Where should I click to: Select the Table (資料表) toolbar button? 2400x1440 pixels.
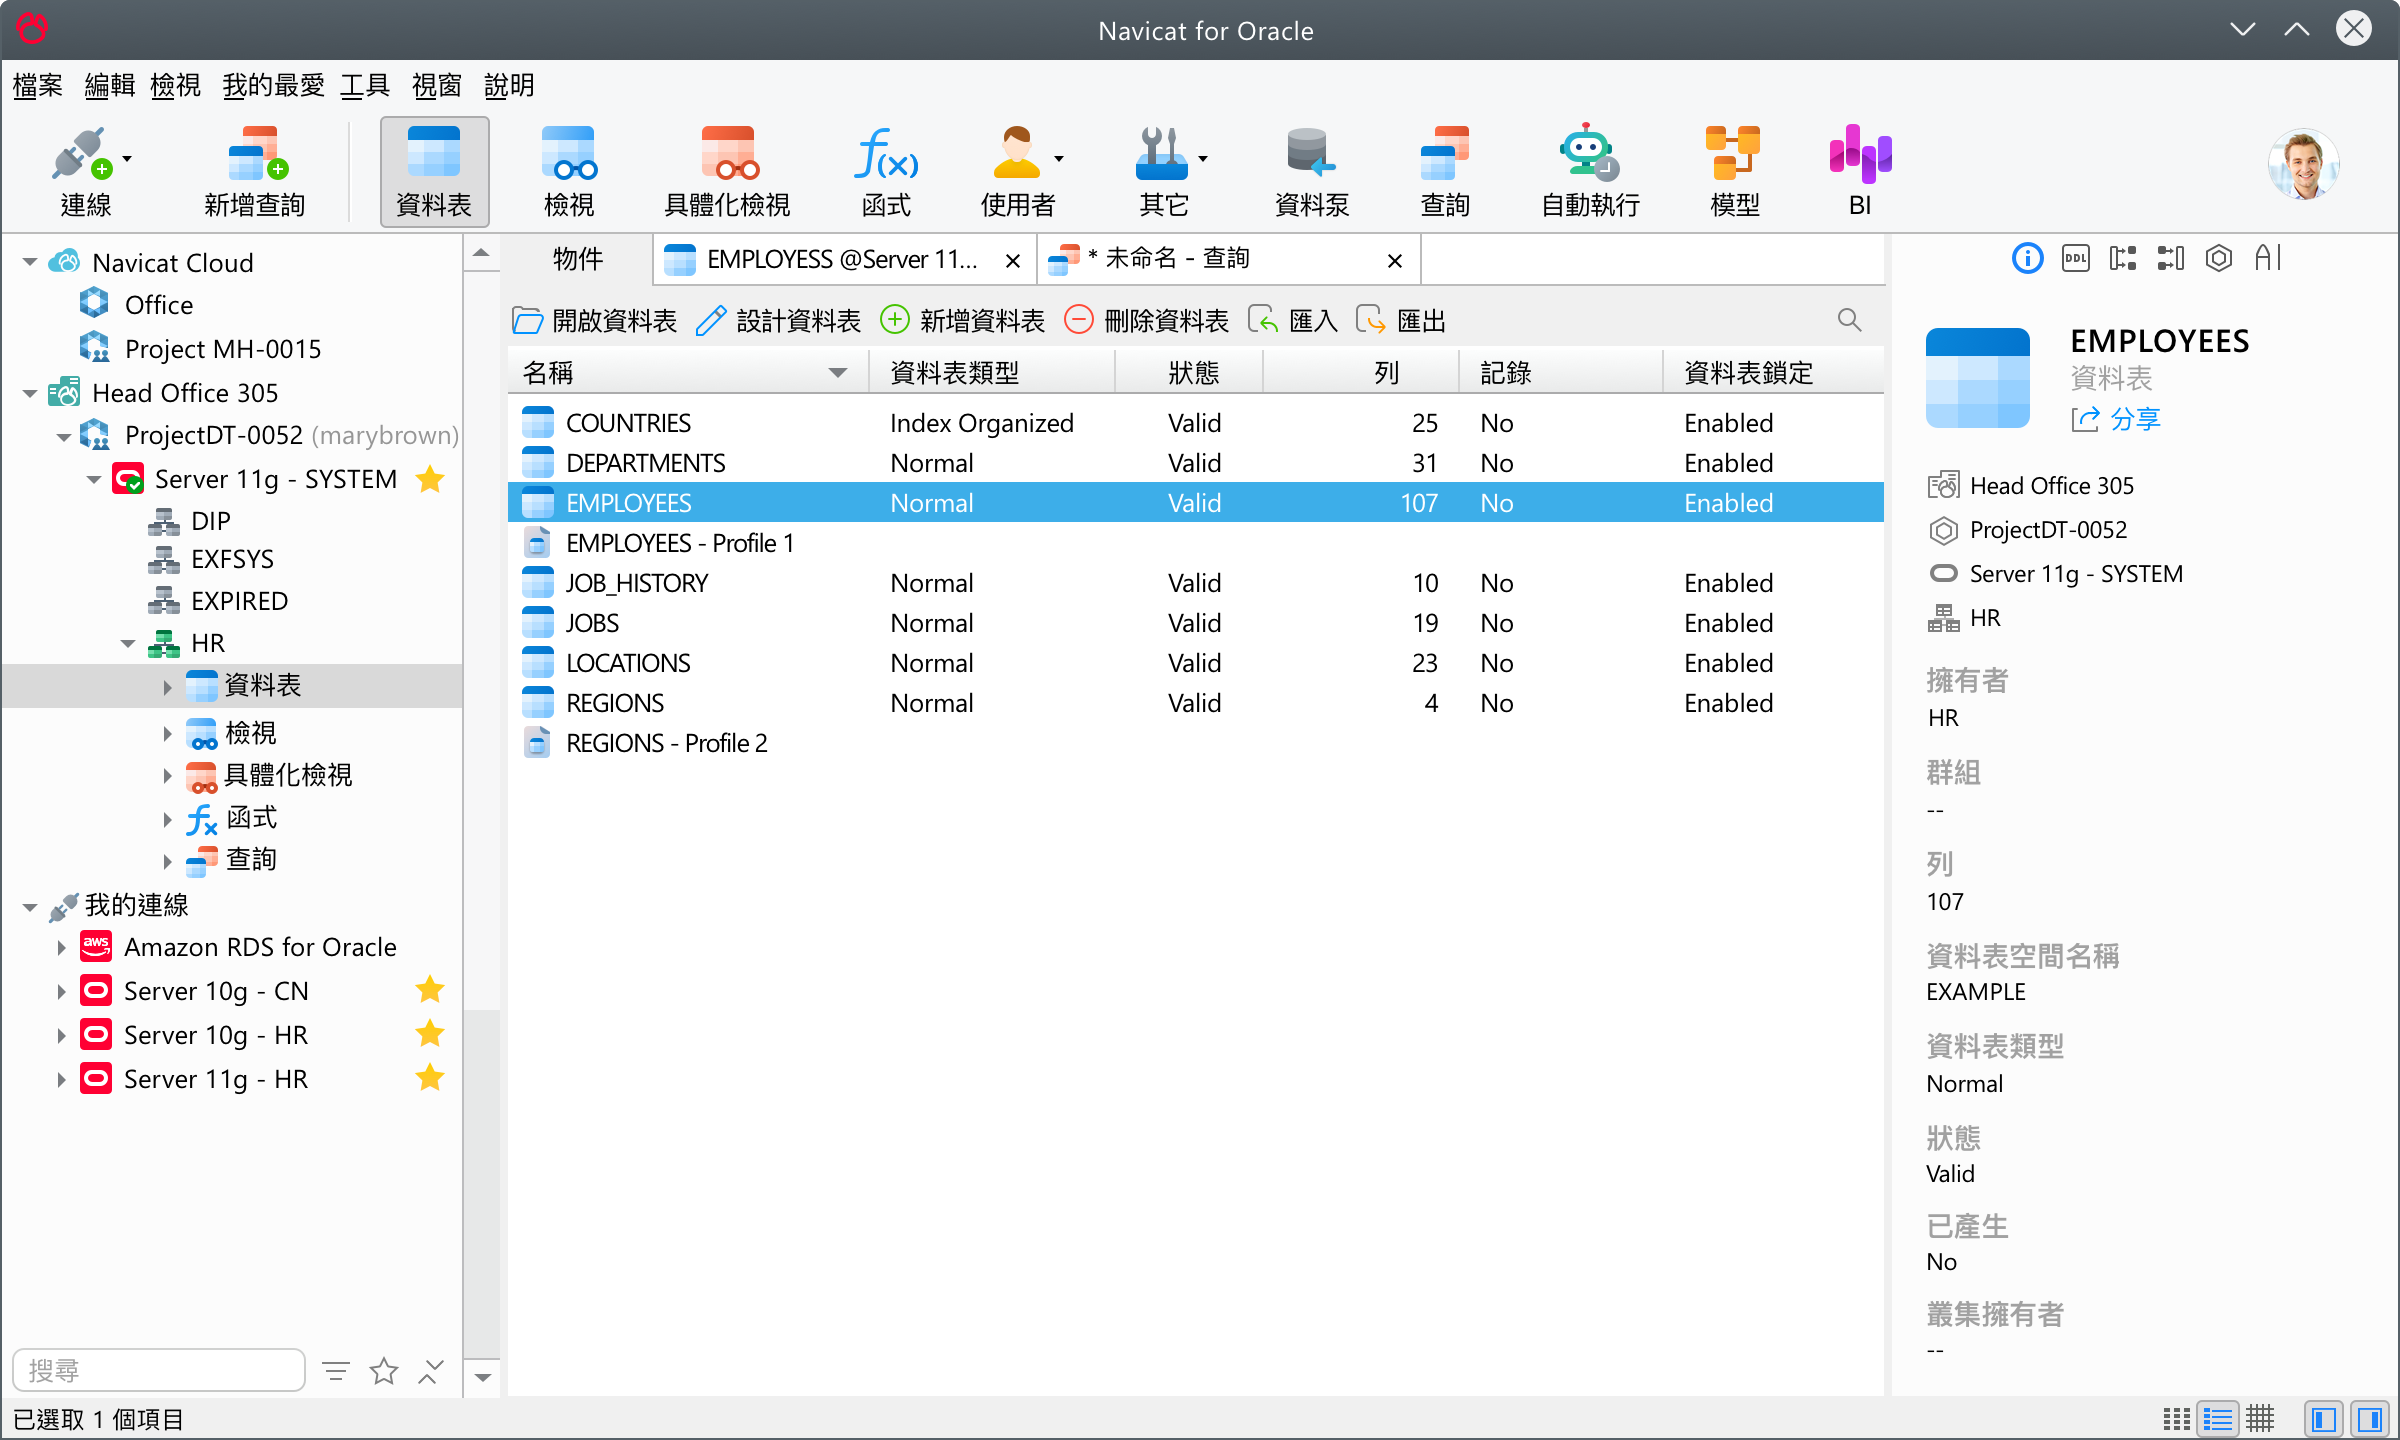tap(433, 171)
